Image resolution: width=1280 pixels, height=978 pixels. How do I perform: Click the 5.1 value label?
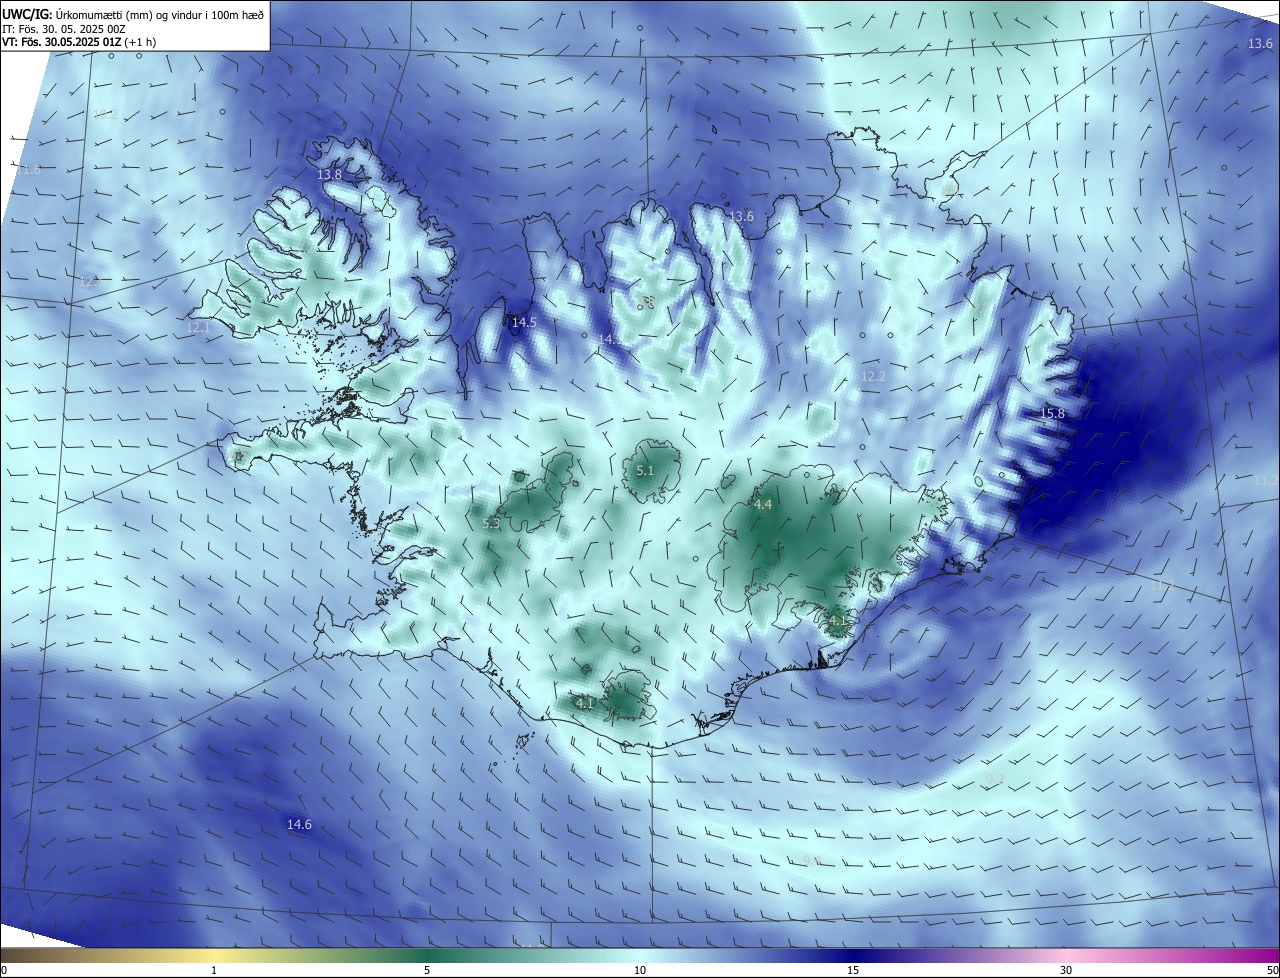645,470
